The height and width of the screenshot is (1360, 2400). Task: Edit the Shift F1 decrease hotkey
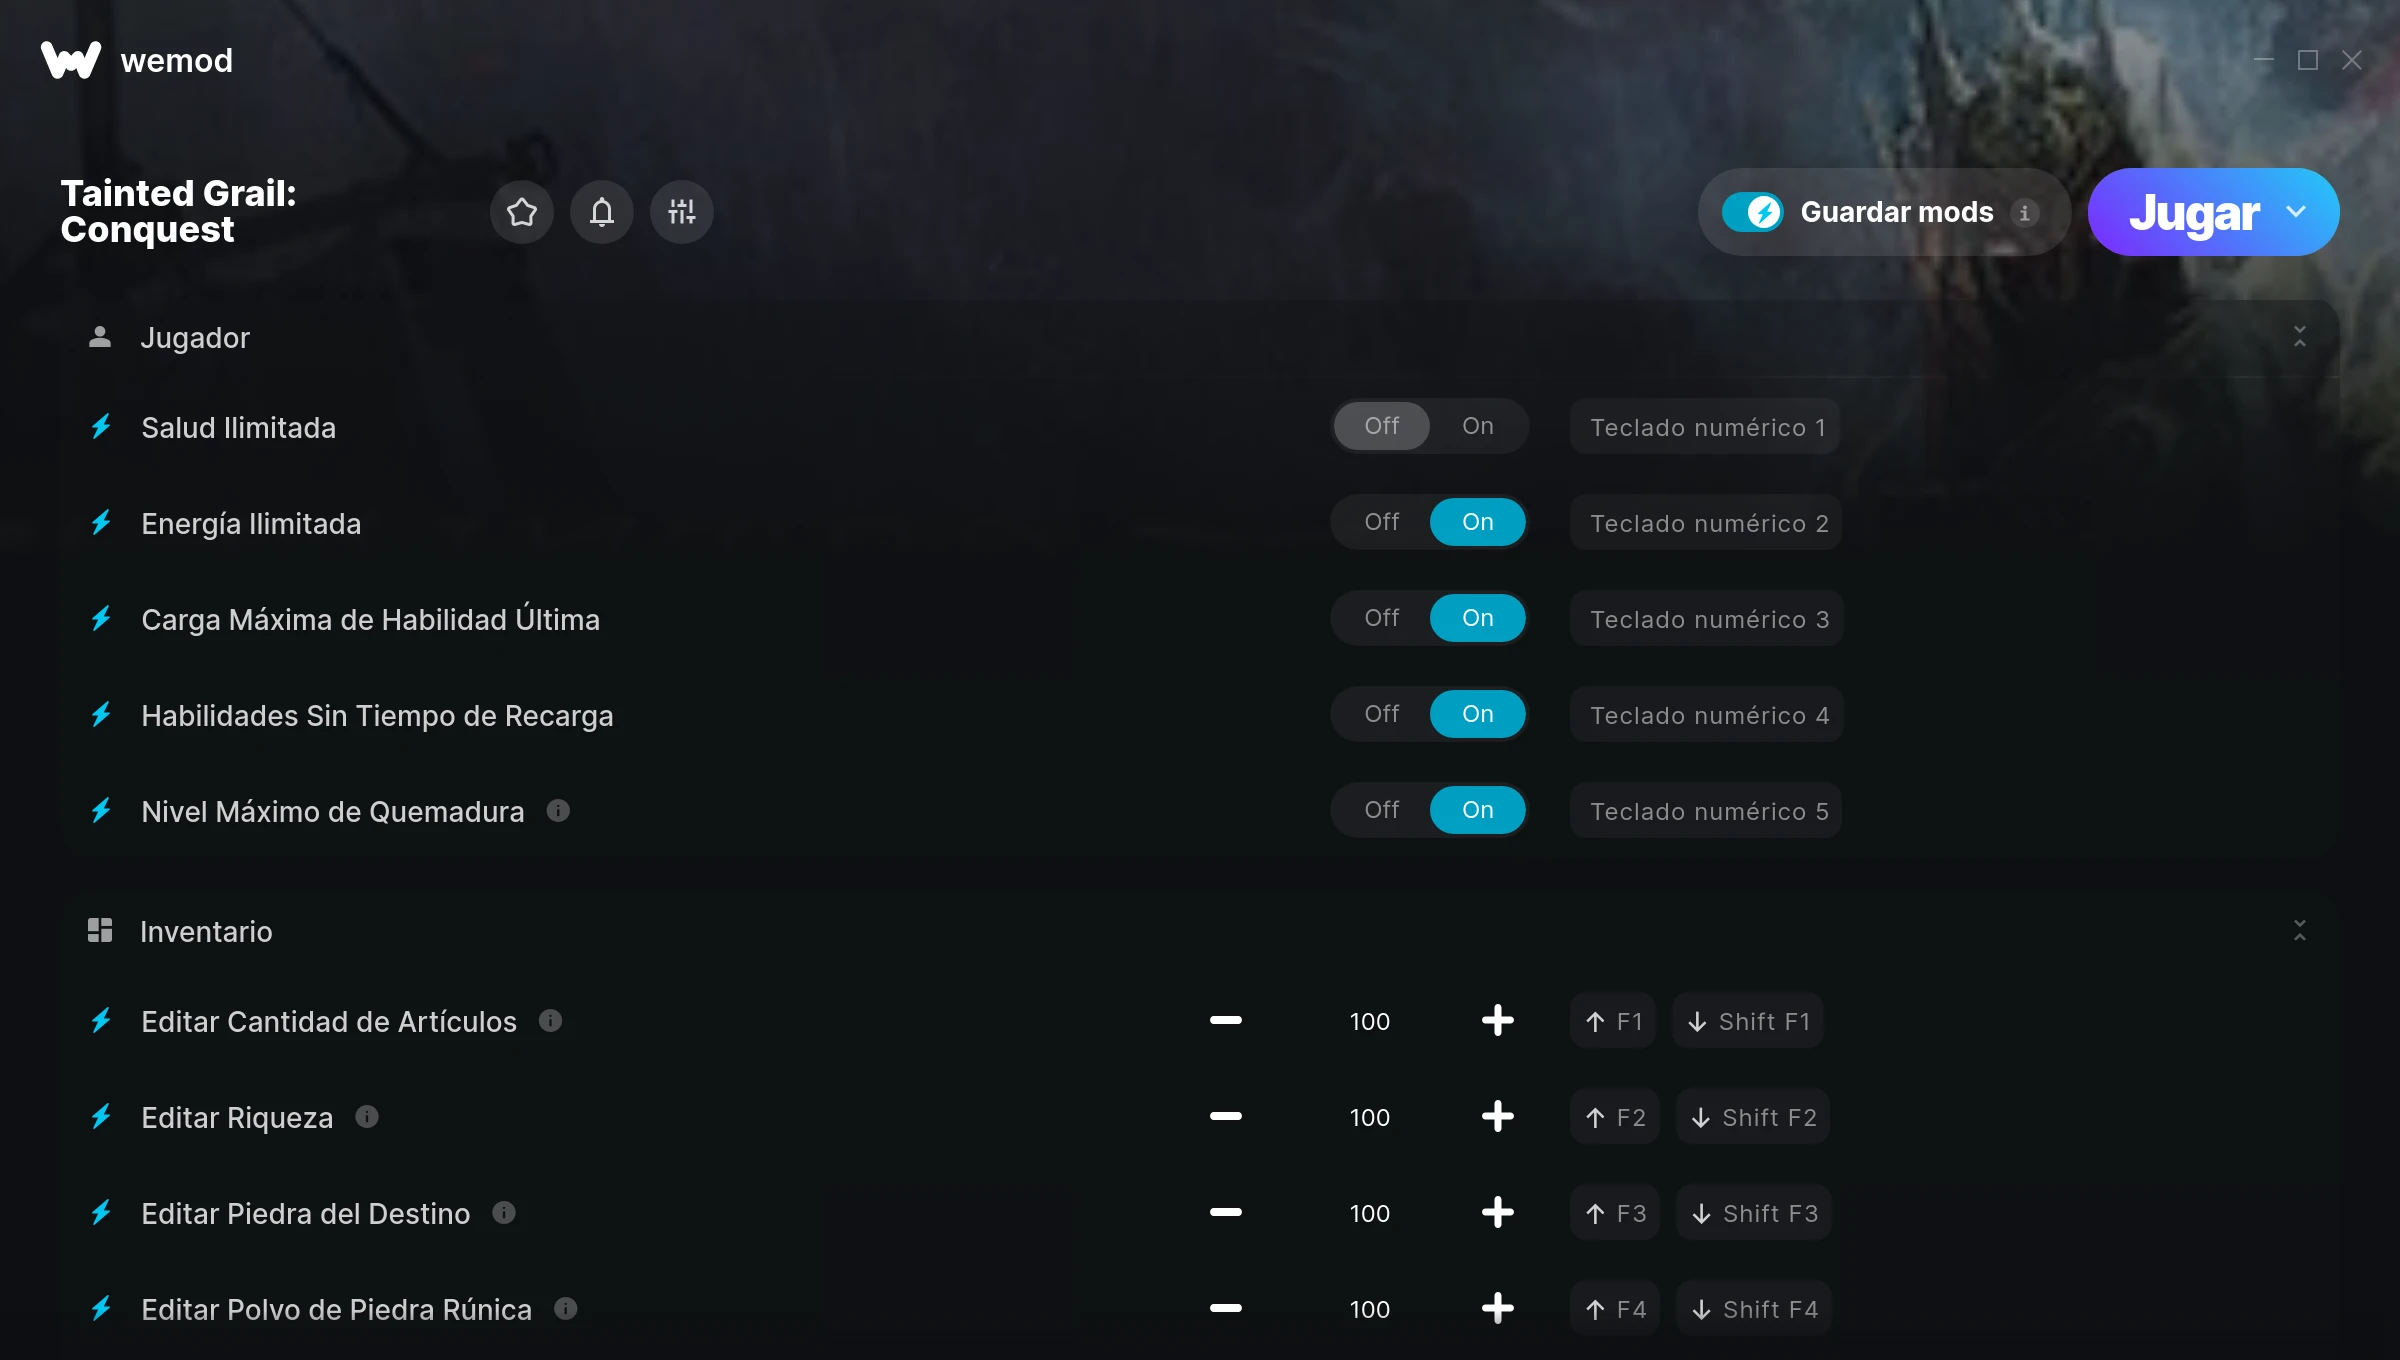click(1748, 1021)
